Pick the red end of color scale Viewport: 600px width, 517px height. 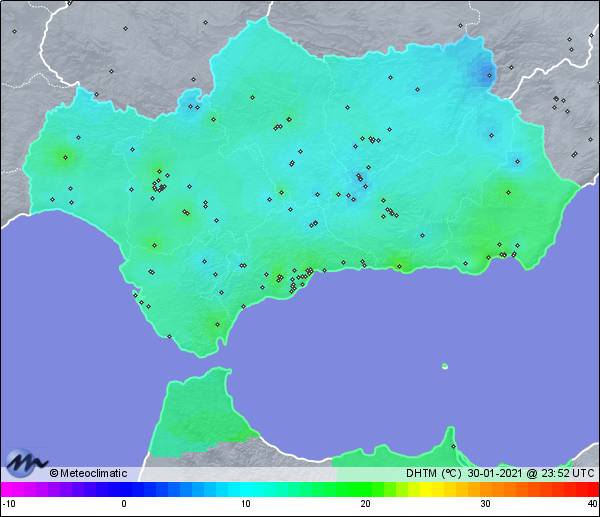(592, 489)
